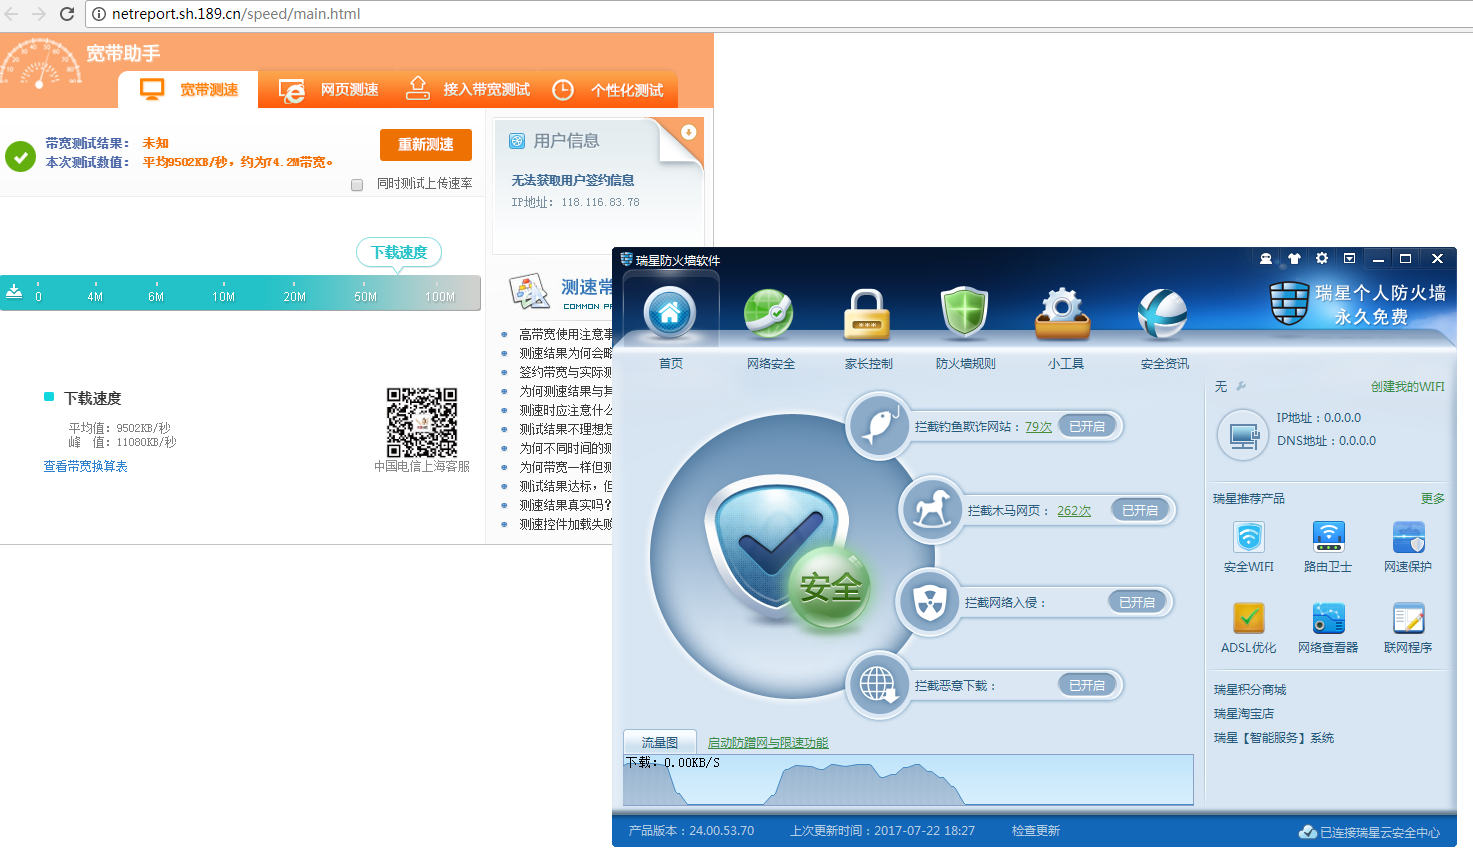Launch the 网速保护 icon
Screen dimensions: 1473x866
[1408, 538]
